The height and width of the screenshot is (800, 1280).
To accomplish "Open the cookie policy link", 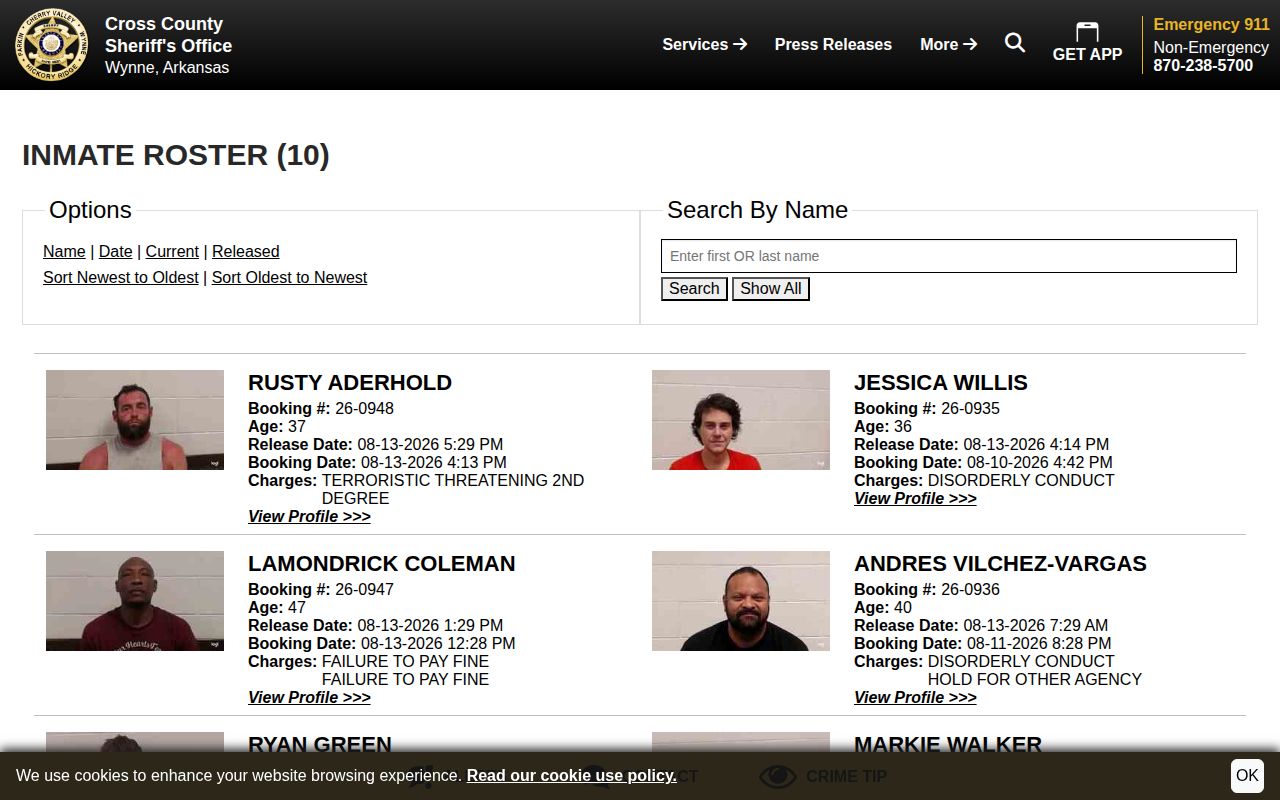I will point(572,776).
